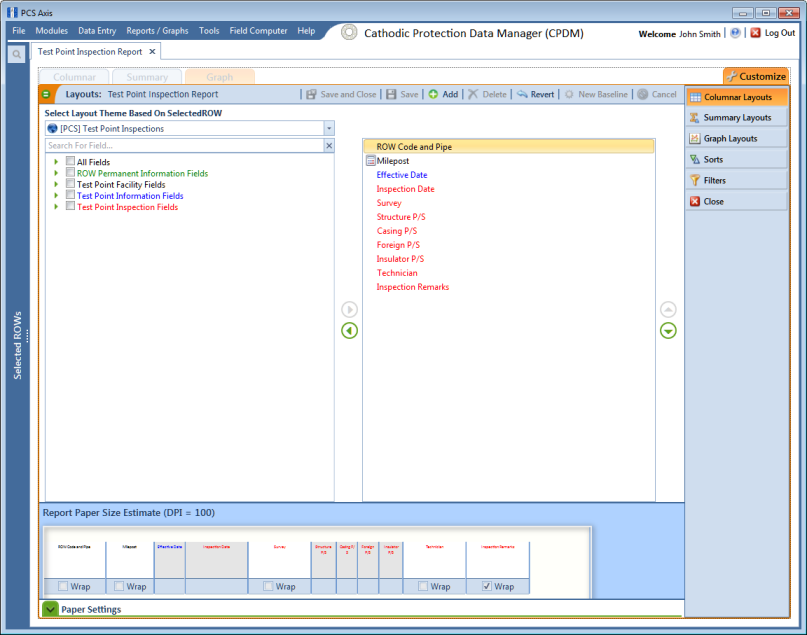Check Test Point Inspection Fields checkbox

click(71, 206)
